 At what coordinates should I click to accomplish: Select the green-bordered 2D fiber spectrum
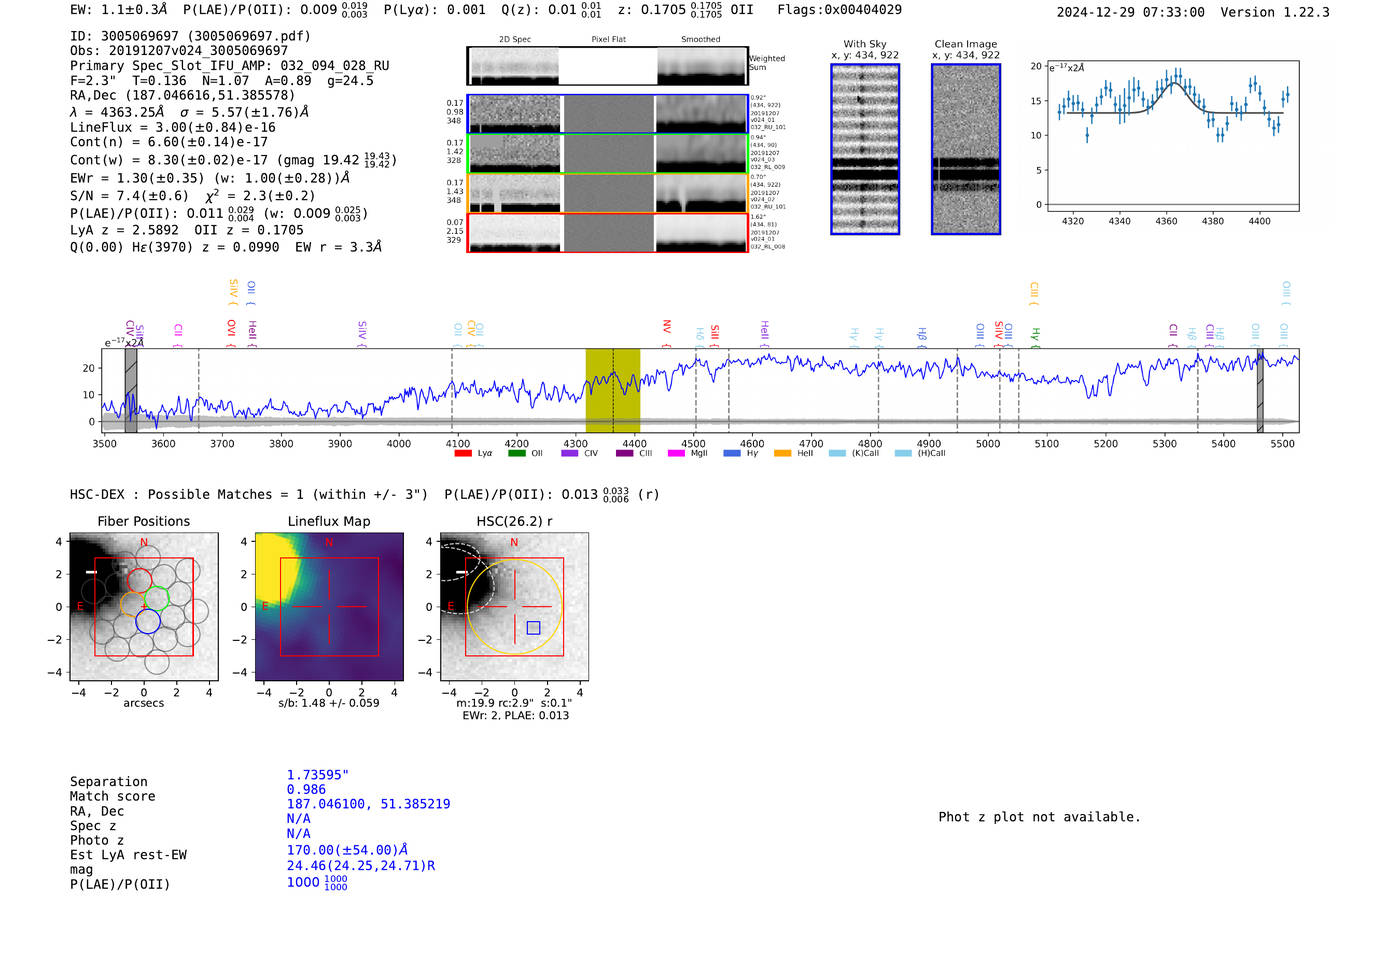(x=607, y=154)
